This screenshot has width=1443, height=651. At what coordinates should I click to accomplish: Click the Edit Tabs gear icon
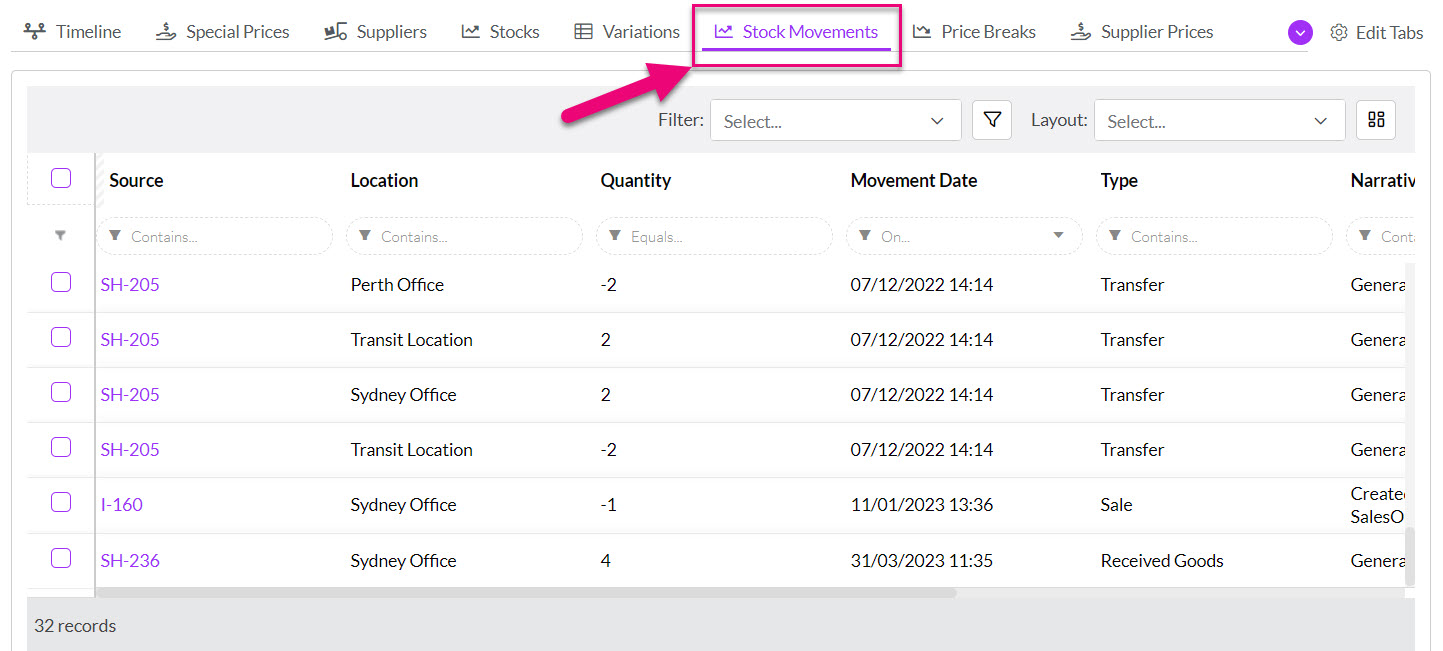1338,33
